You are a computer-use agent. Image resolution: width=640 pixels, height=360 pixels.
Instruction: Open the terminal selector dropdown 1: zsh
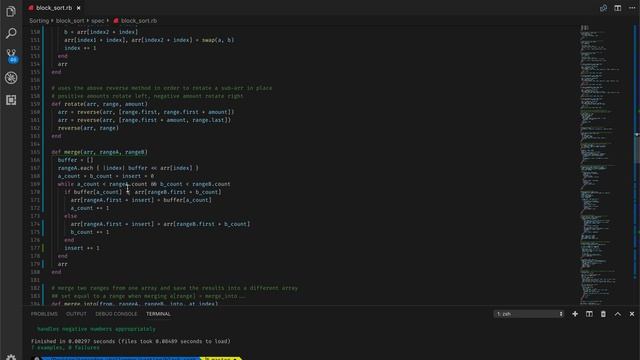tap(529, 314)
